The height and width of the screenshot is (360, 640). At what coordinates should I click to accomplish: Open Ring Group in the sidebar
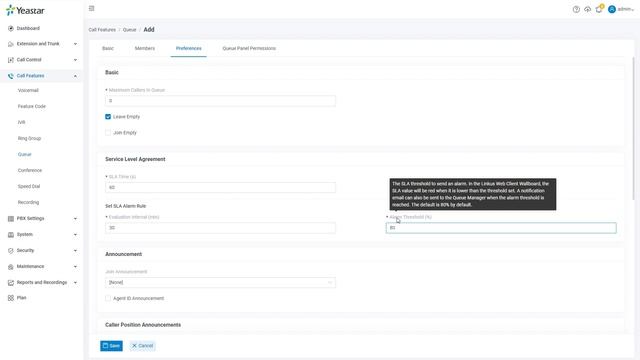click(x=29, y=138)
